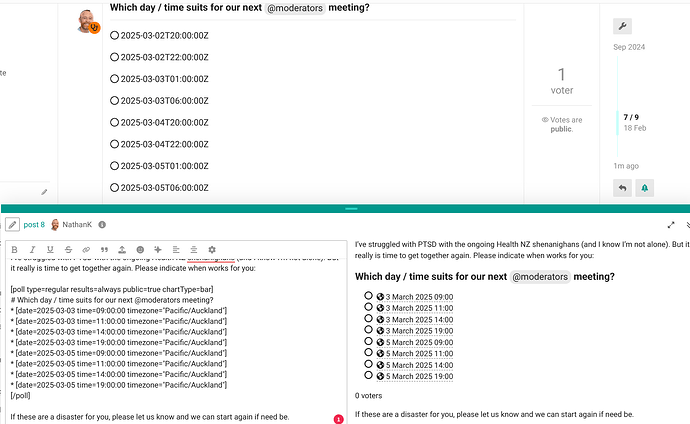Image resolution: width=690 pixels, height=424 pixels.
Task: Choose preview option 5 March 2025 19:00
Action: (x=368, y=376)
